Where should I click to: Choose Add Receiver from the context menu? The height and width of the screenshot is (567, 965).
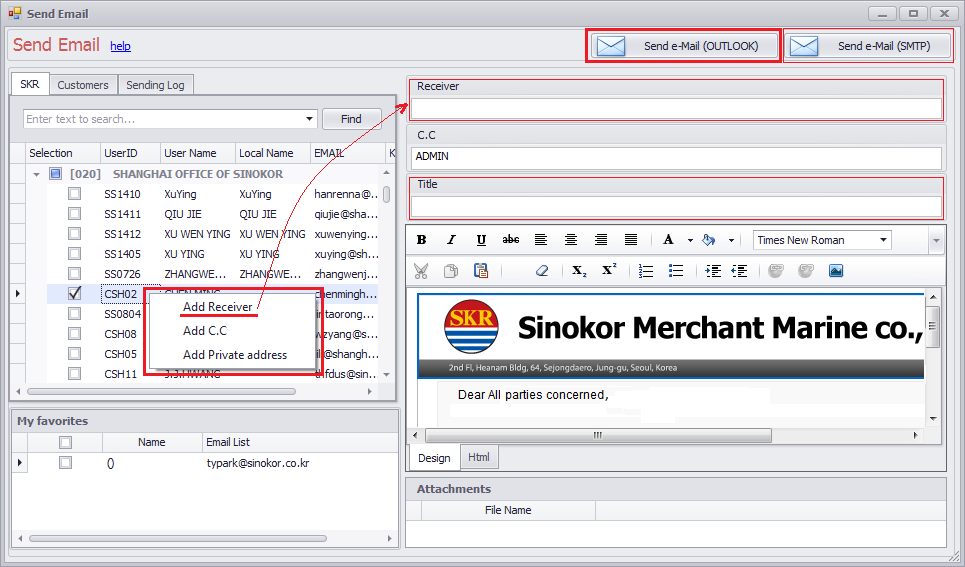pyautogui.click(x=218, y=307)
